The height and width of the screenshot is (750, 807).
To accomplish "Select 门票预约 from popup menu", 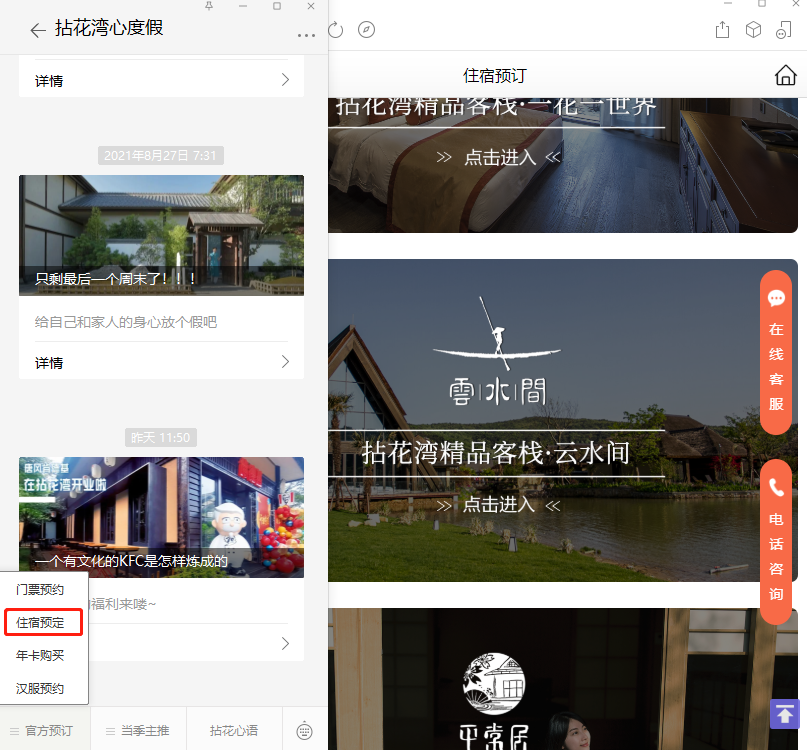I will pyautogui.click(x=40, y=590).
